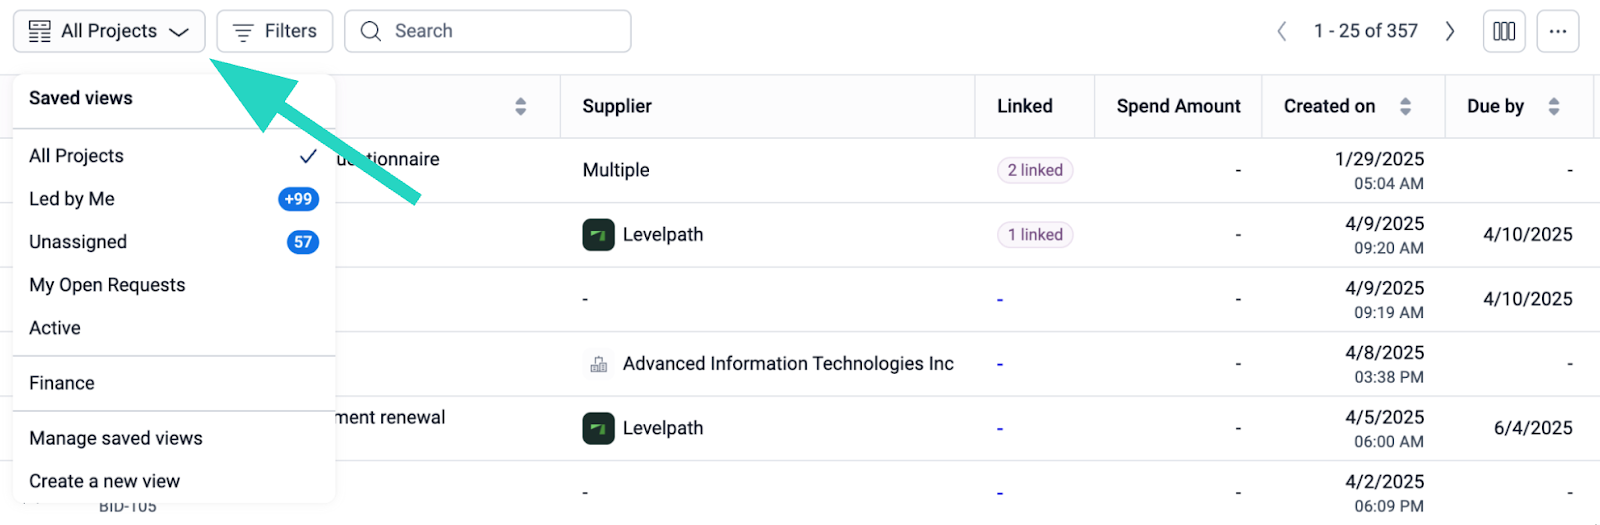Go to next page of results

(1449, 31)
